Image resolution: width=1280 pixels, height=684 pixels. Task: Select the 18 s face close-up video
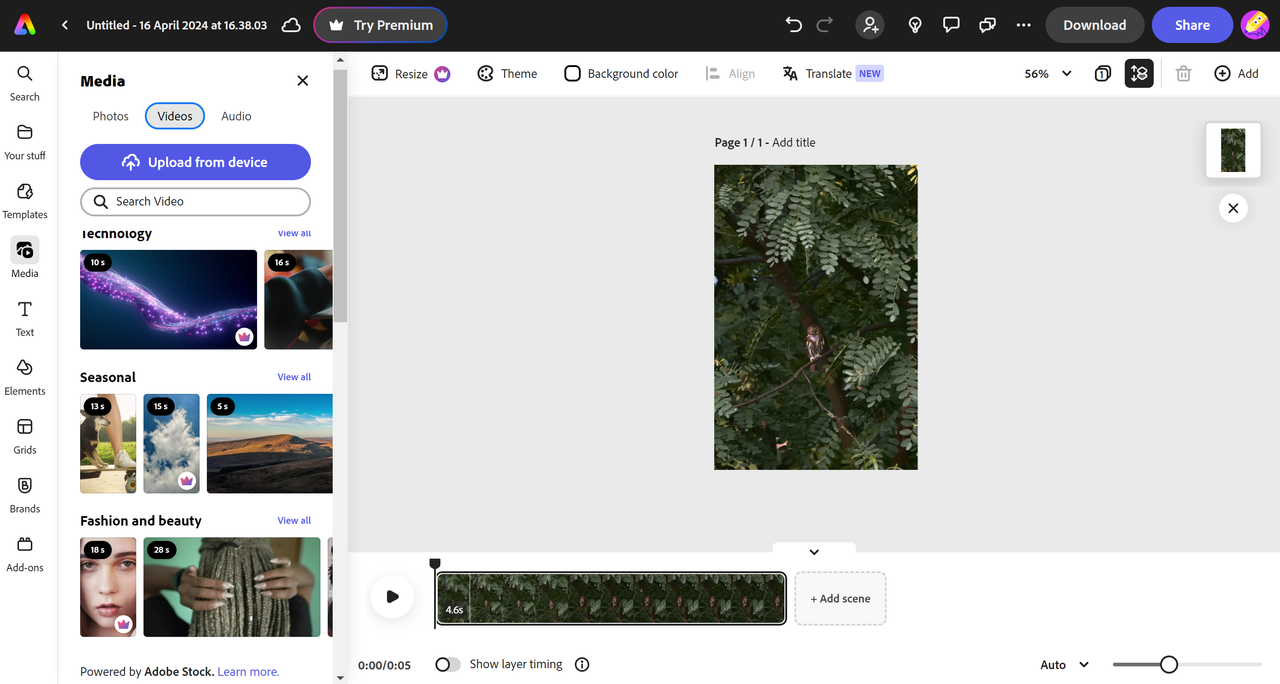pos(108,587)
